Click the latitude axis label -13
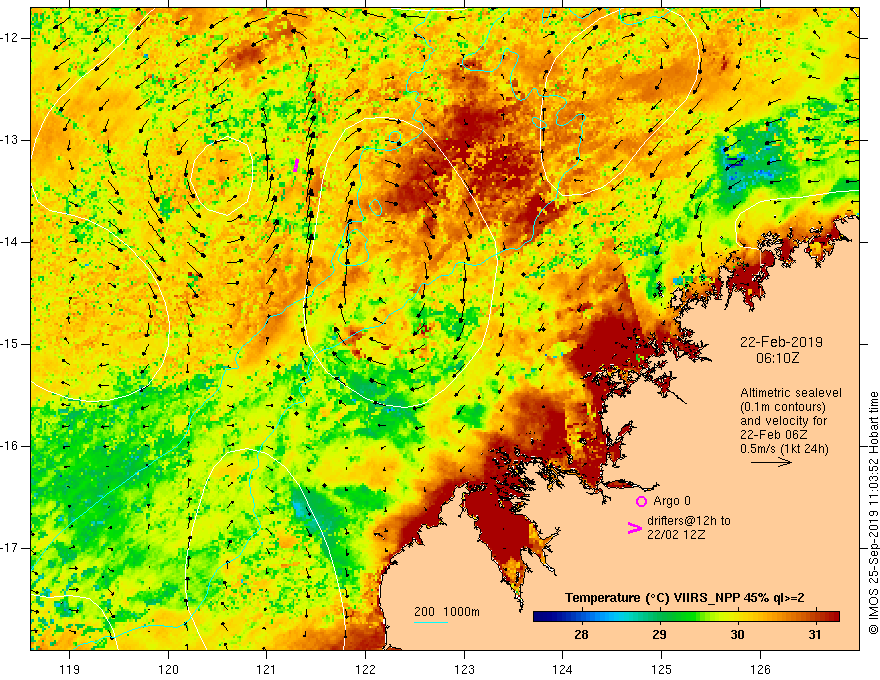880x680 pixels. point(10,140)
